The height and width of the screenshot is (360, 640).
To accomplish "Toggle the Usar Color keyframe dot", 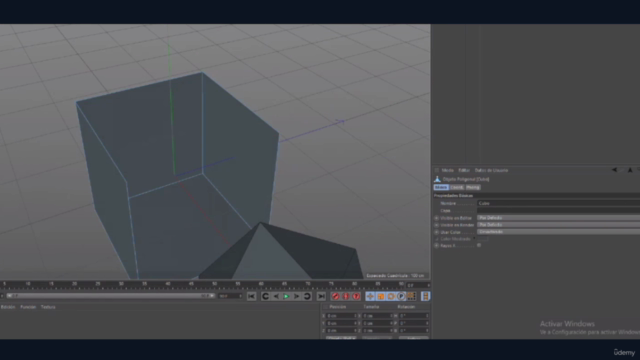I will pos(436,232).
